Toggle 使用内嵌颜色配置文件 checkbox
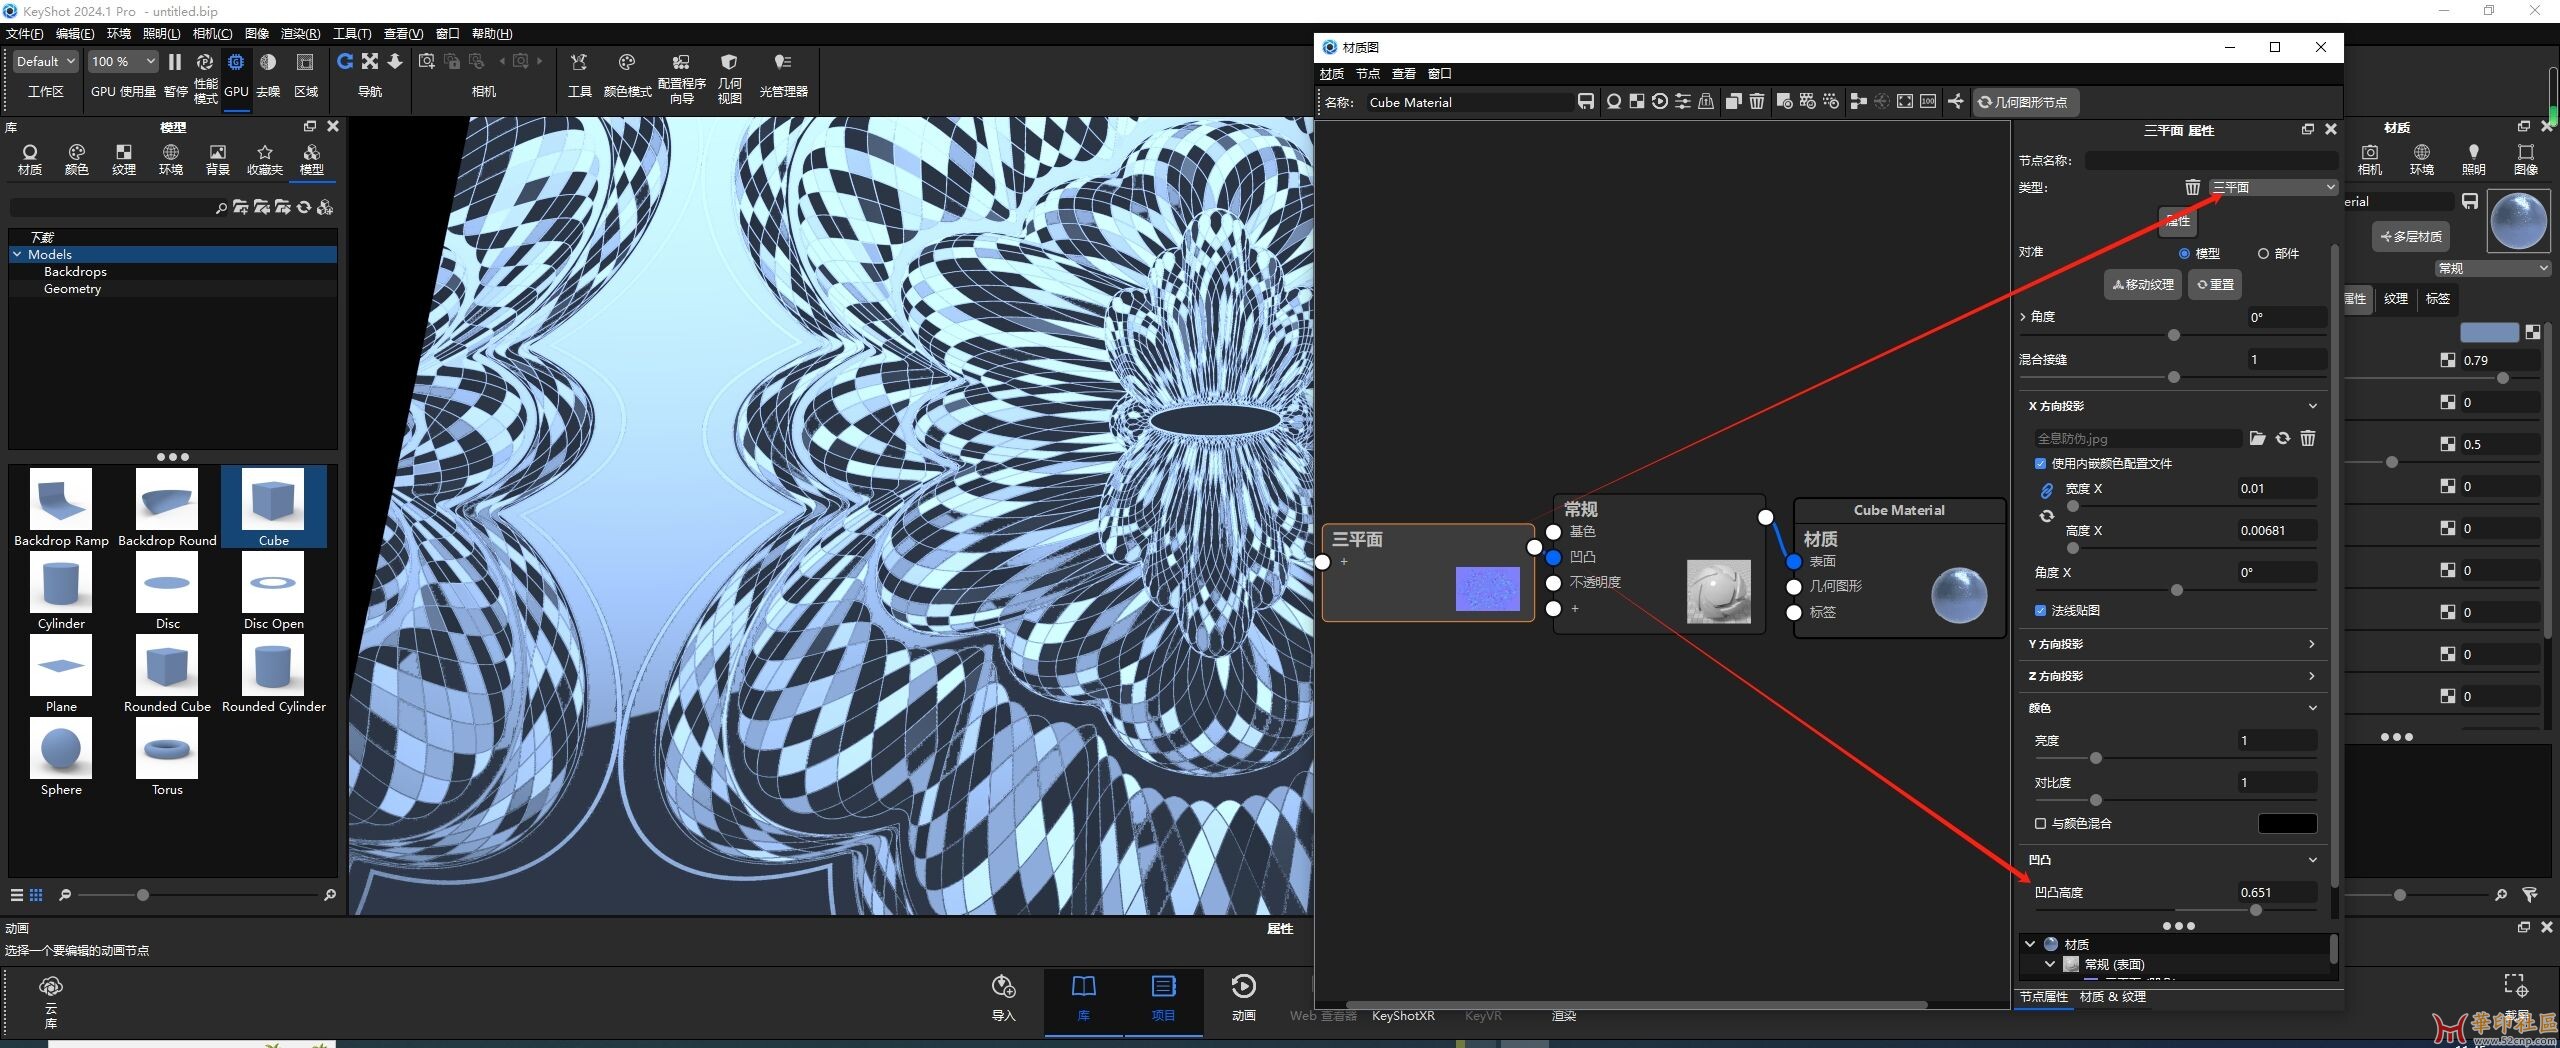The height and width of the screenshot is (1048, 2560). click(2040, 464)
